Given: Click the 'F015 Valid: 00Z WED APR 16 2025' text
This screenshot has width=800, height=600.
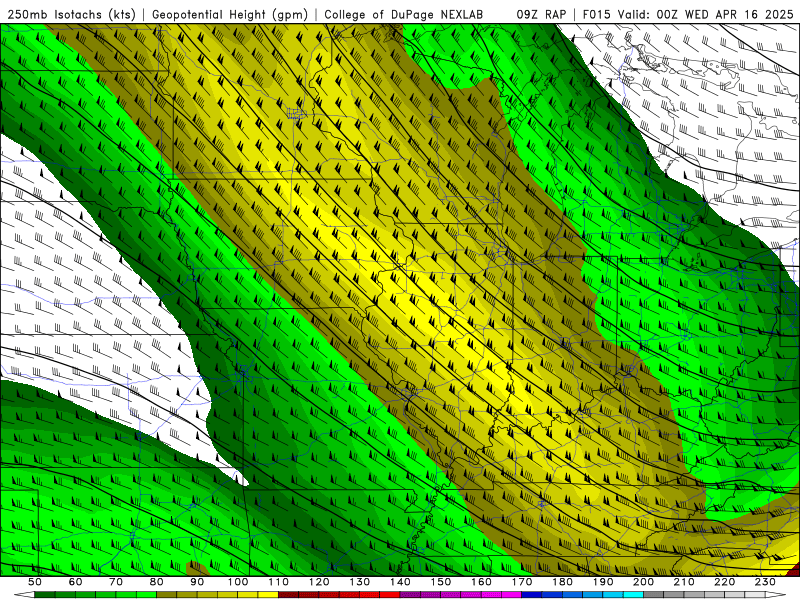Looking at the screenshot, I should tap(688, 14).
